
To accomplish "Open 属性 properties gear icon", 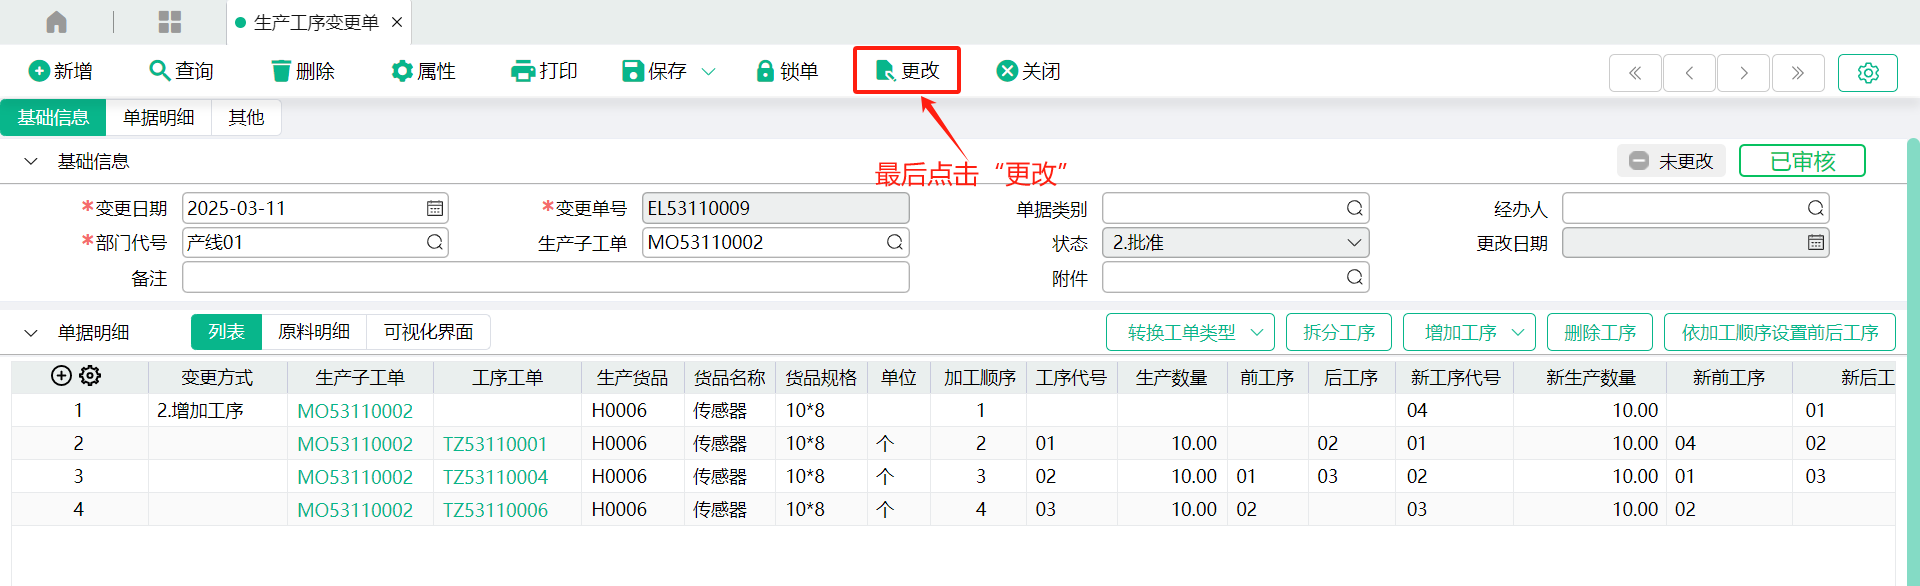I will click(402, 71).
